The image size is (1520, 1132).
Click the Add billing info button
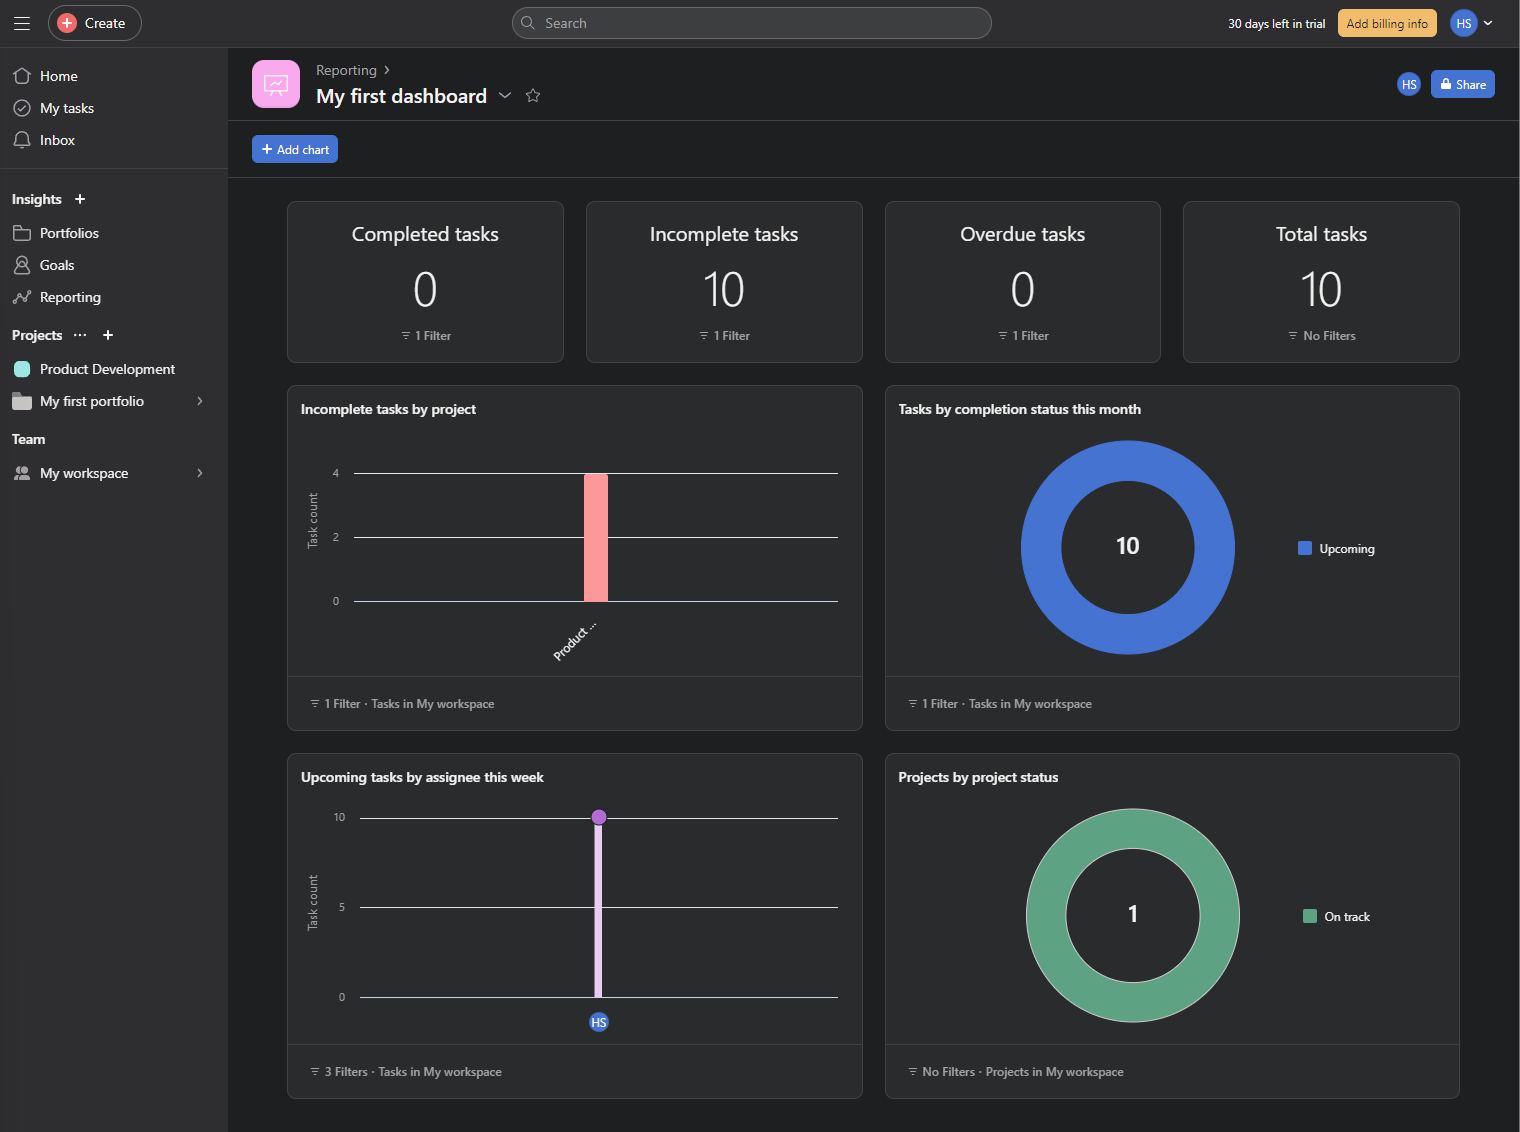pos(1386,23)
